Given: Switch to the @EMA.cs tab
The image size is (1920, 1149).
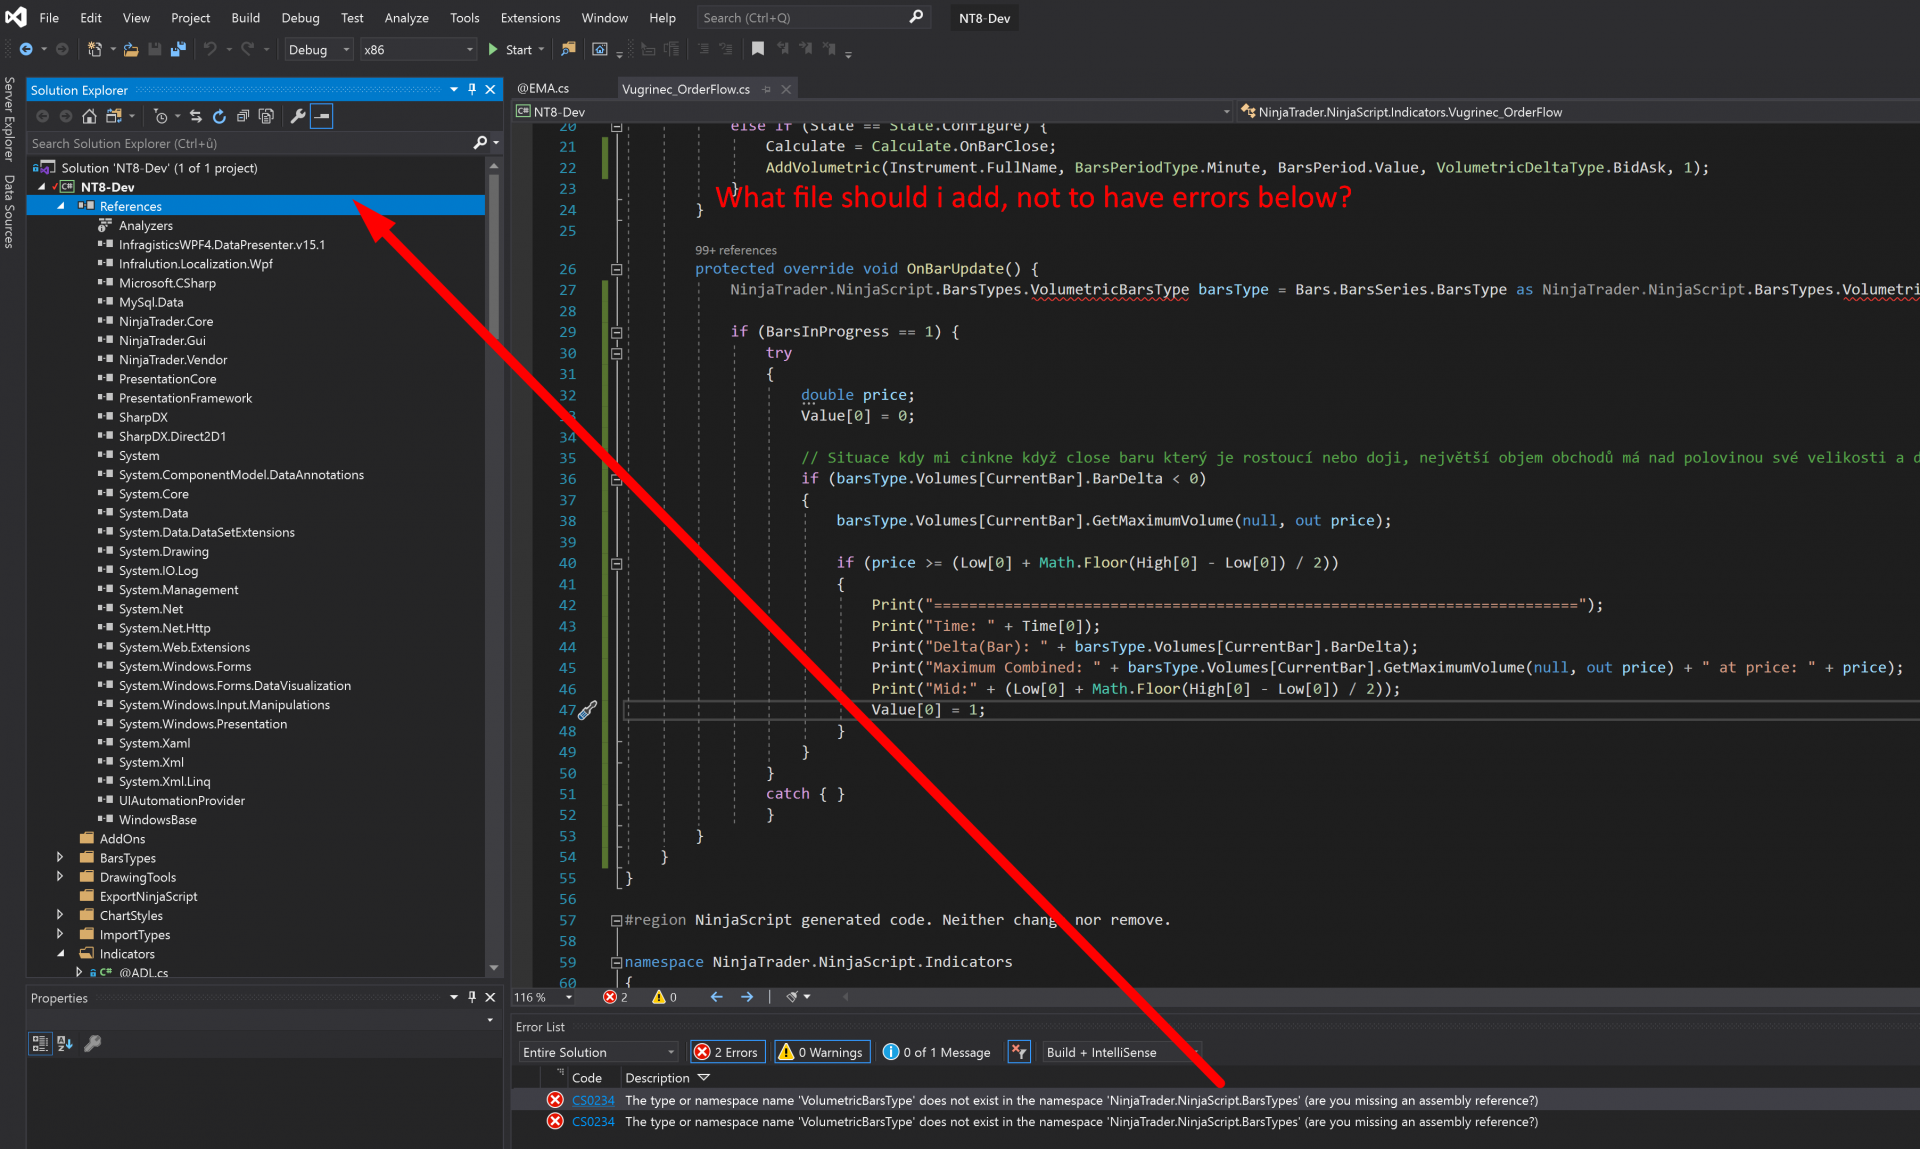Looking at the screenshot, I should (x=543, y=89).
